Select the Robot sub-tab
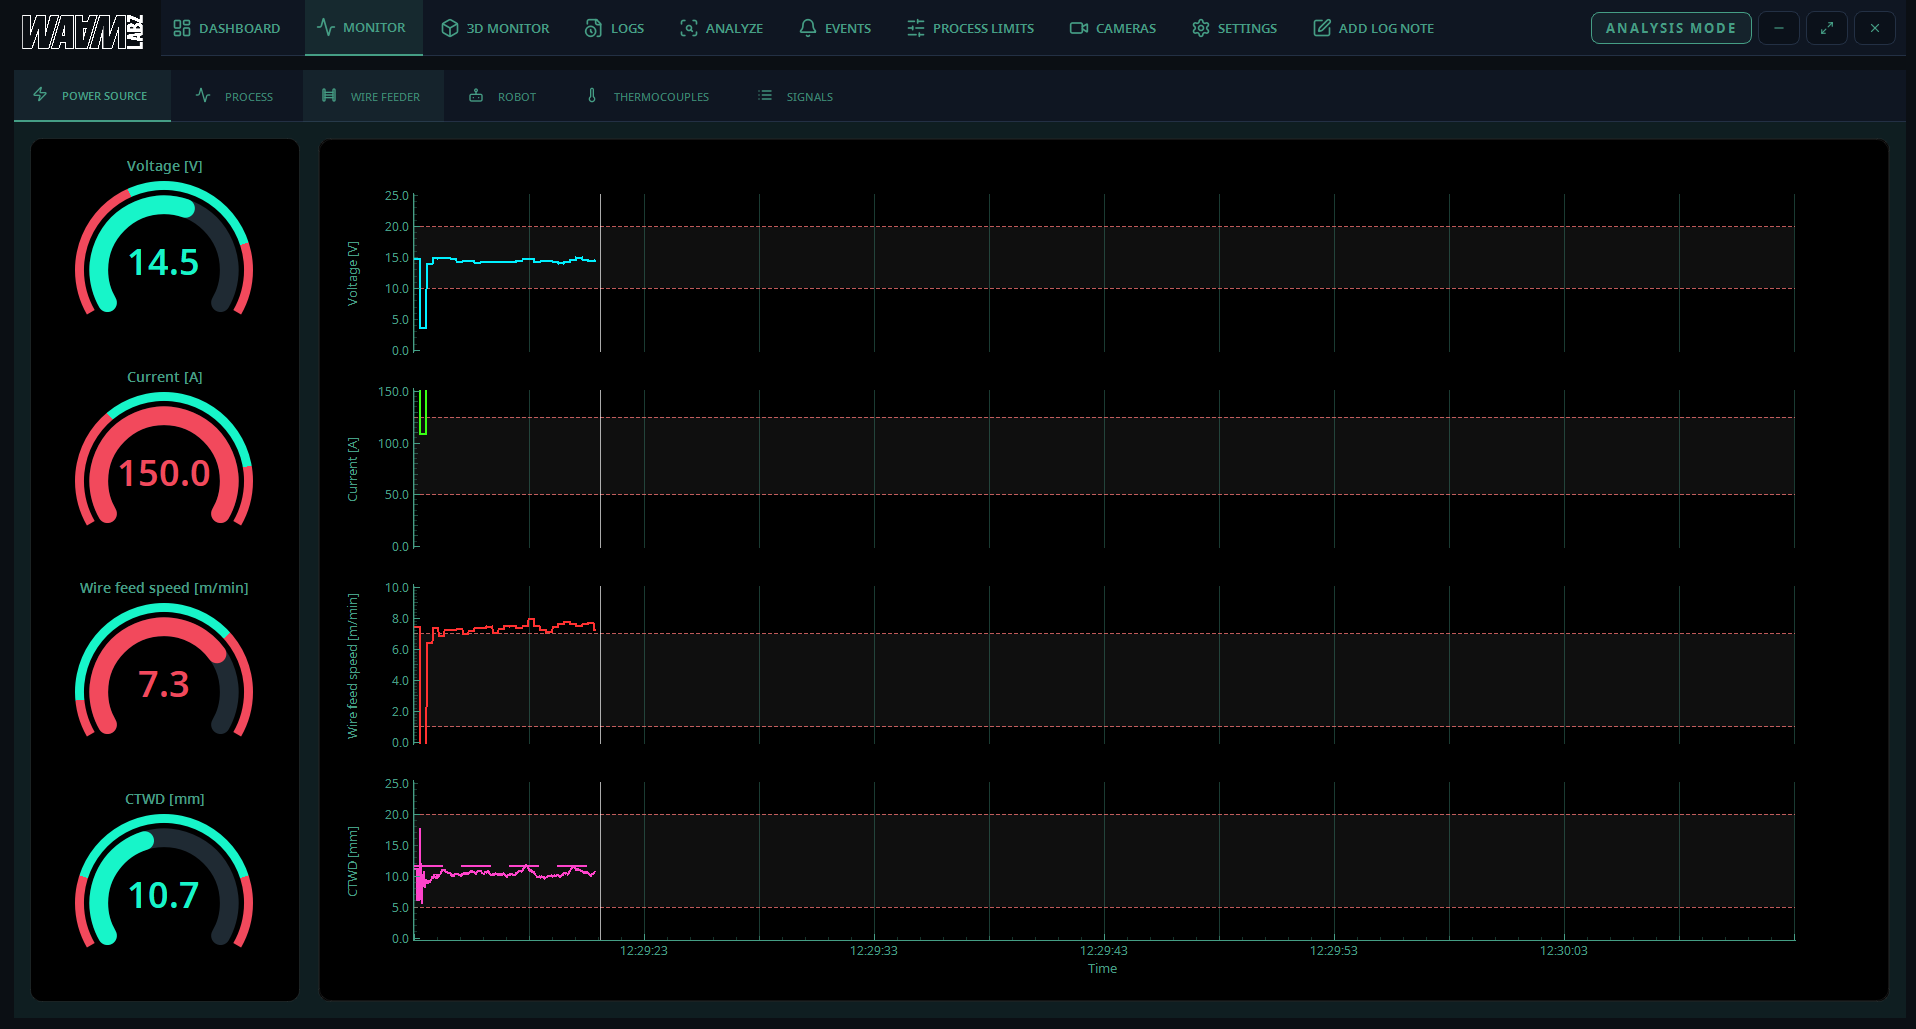The height and width of the screenshot is (1029, 1916). click(x=503, y=96)
